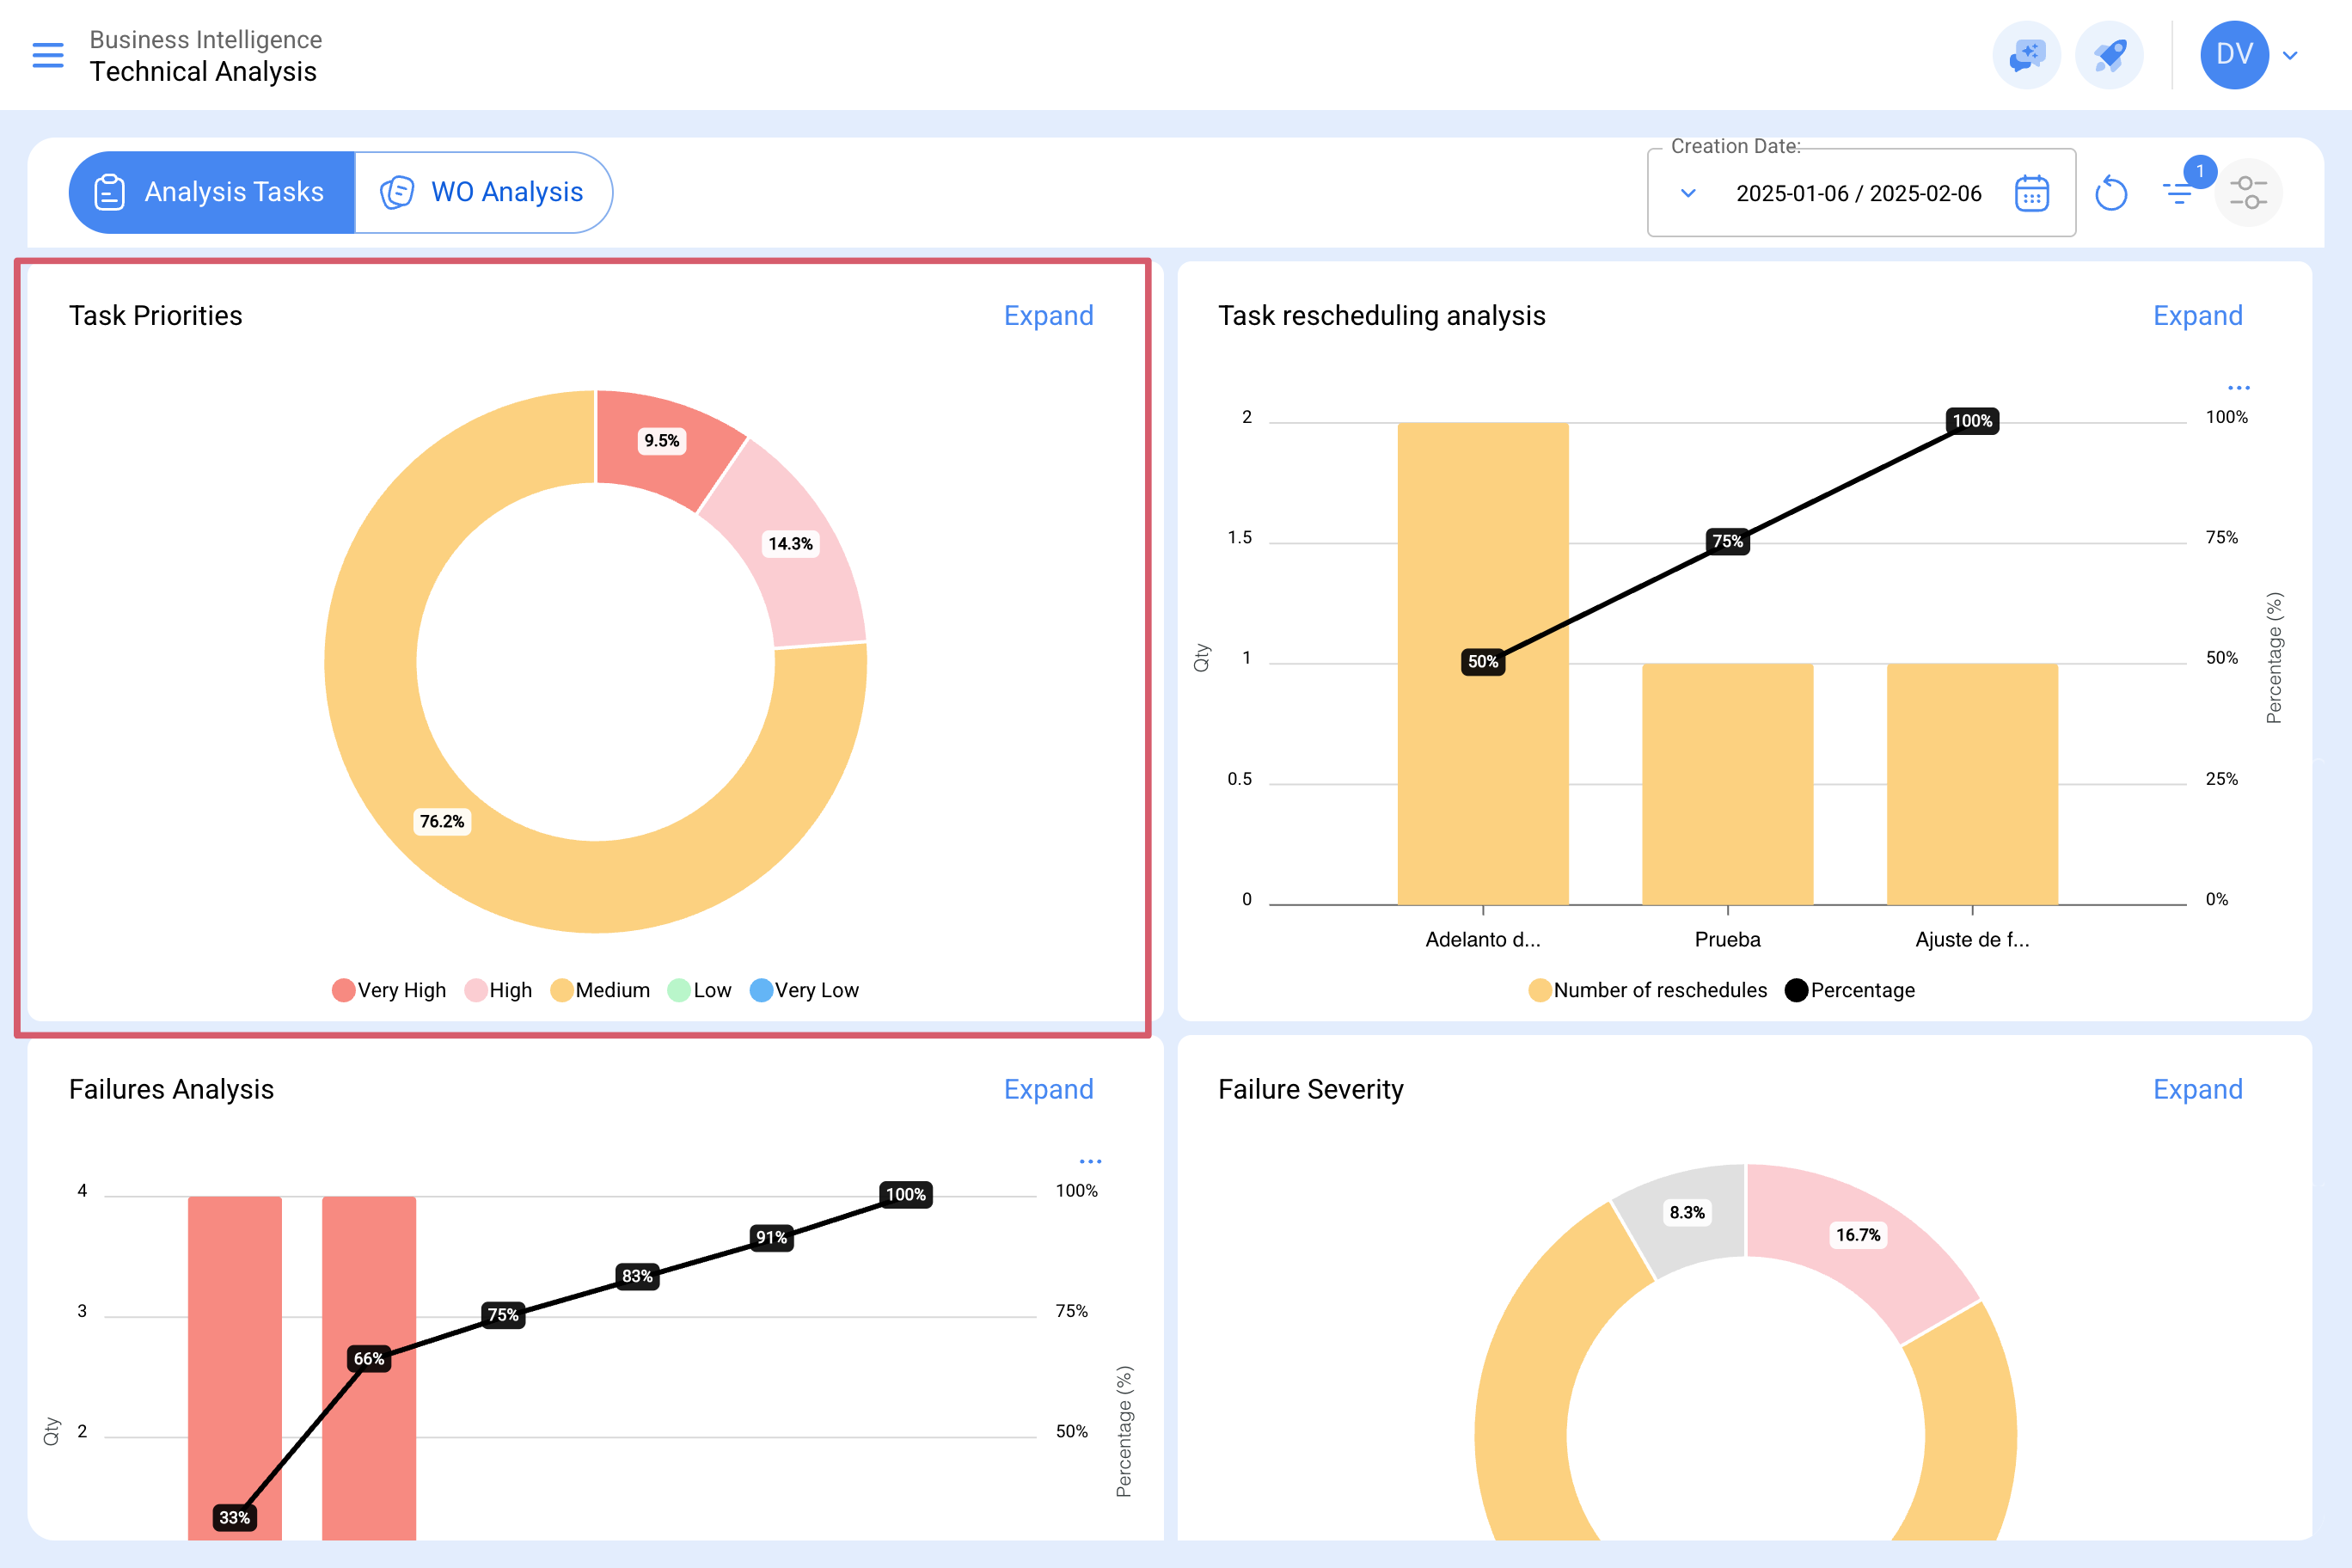Click the Creation Date range field
Viewport: 2352px width, 1568px height.
click(x=1861, y=193)
